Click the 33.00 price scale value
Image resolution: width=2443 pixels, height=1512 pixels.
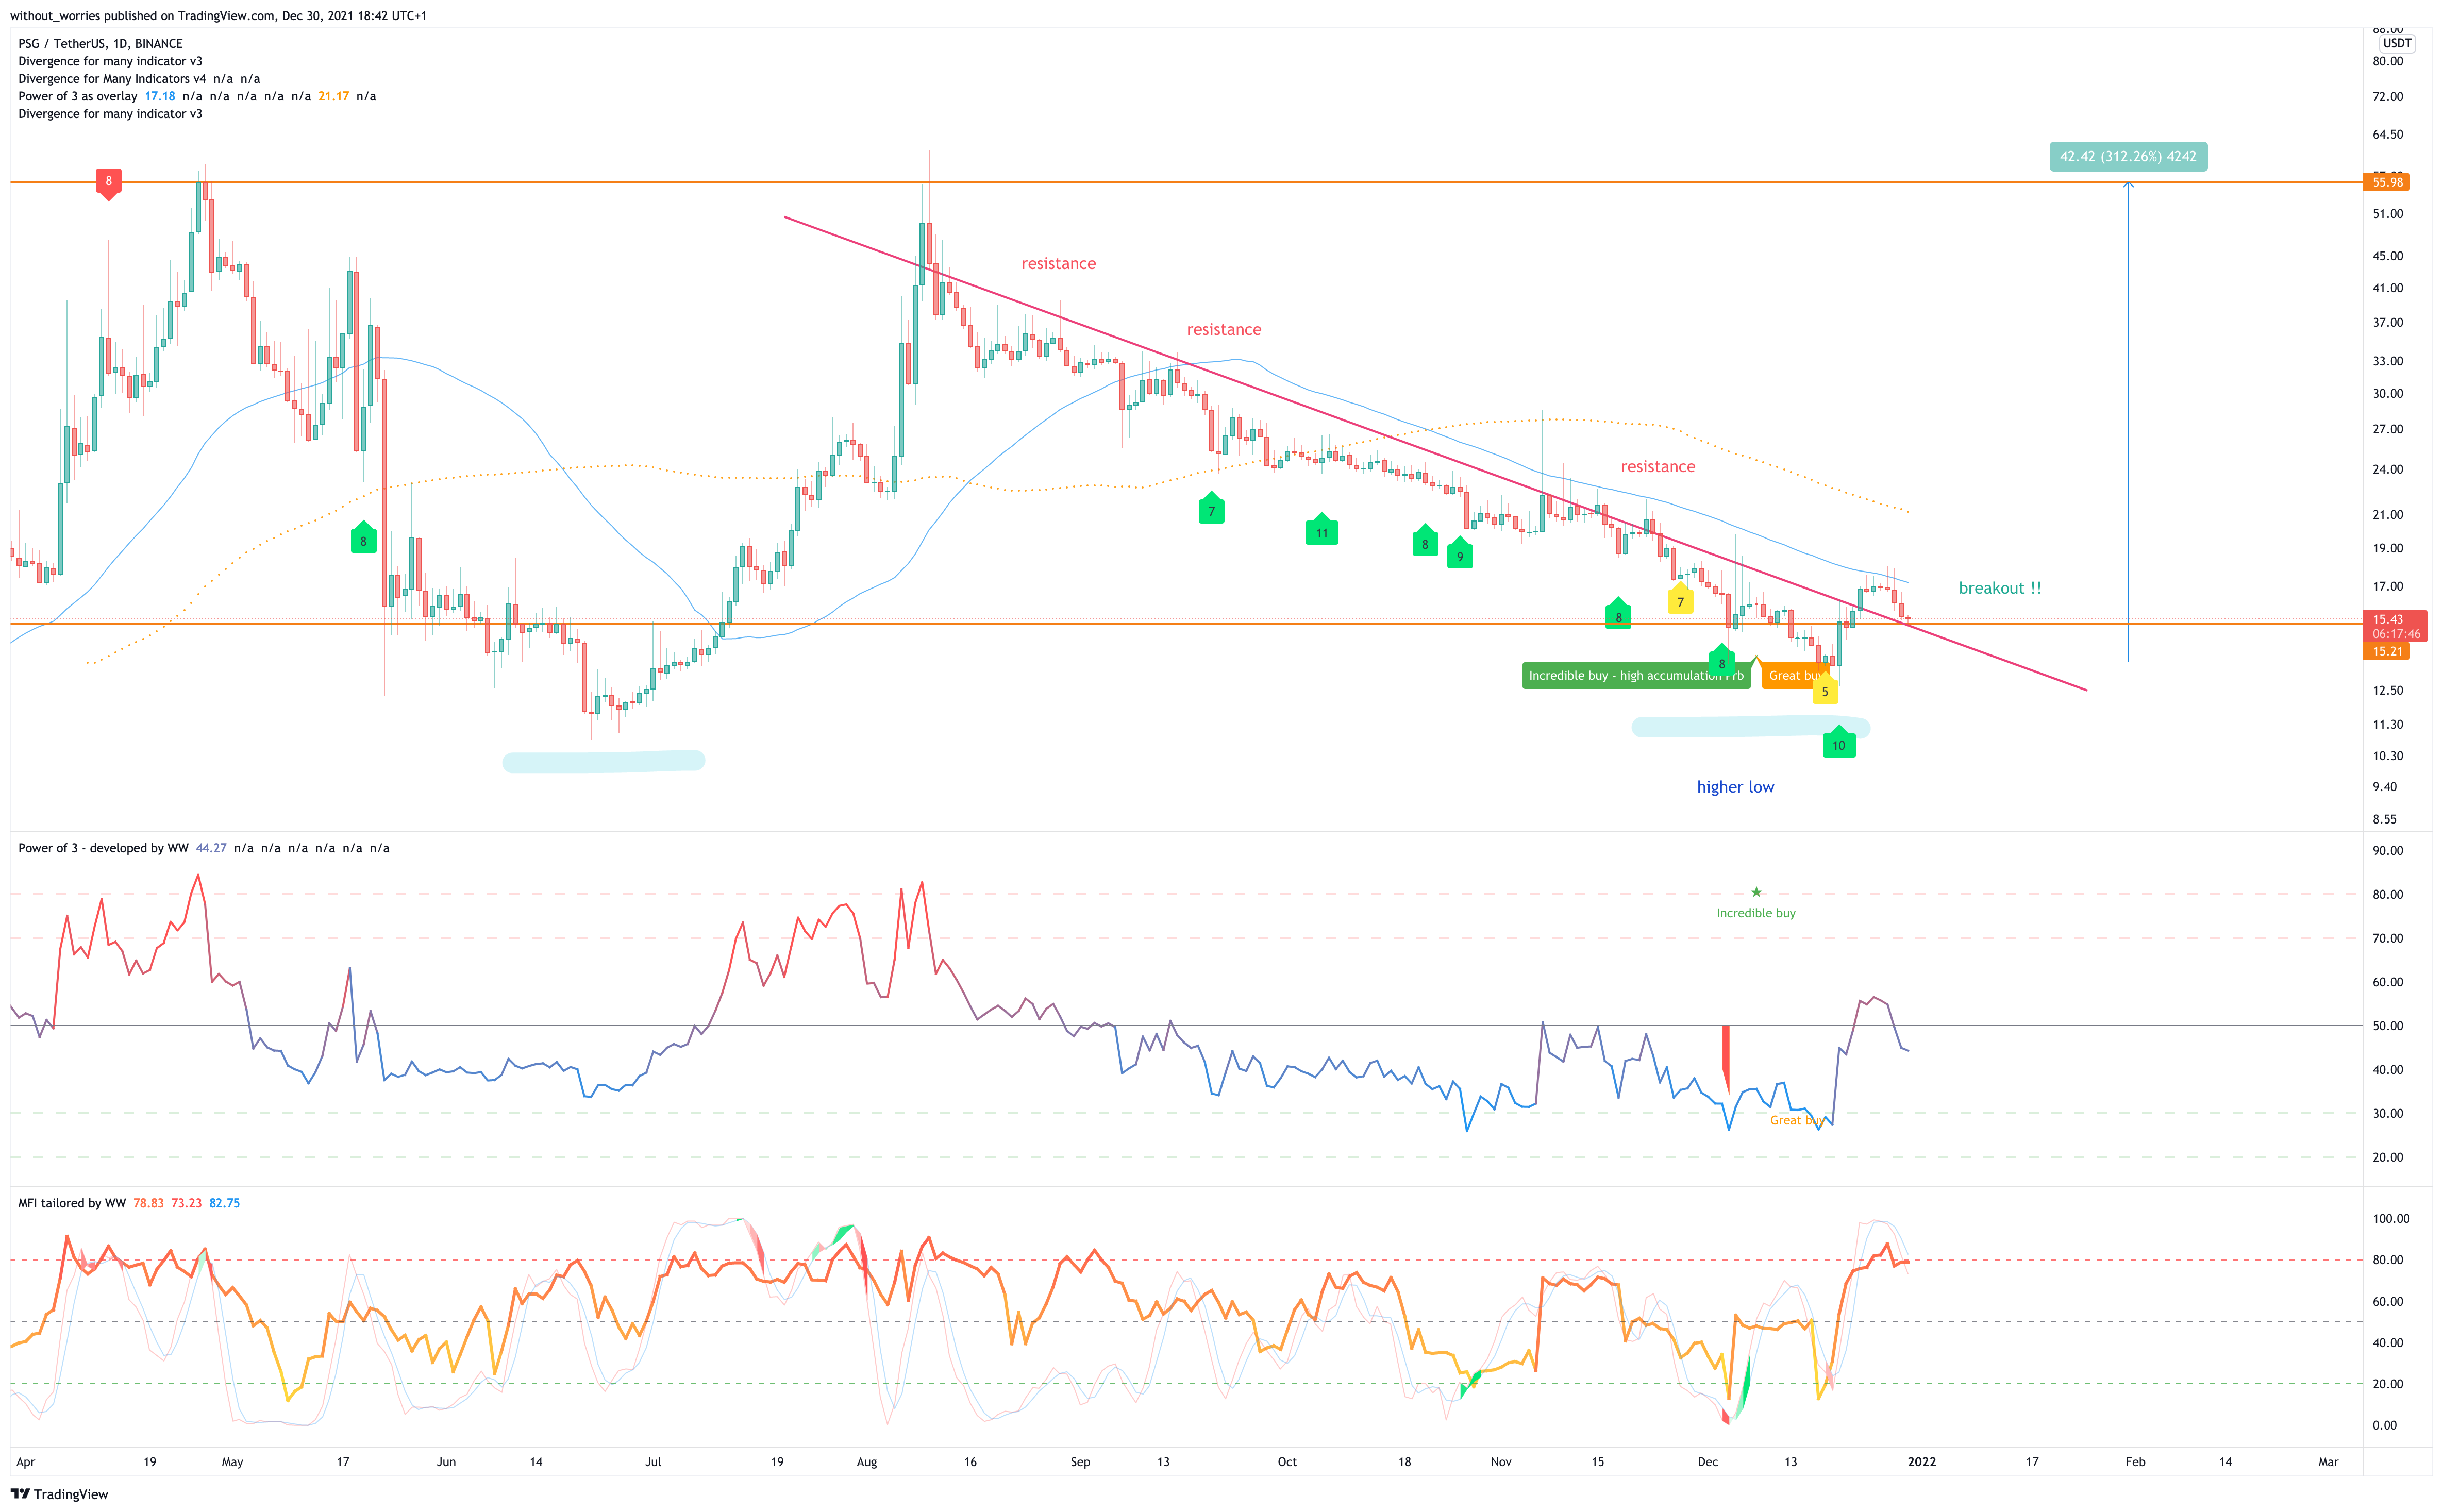coord(2388,361)
